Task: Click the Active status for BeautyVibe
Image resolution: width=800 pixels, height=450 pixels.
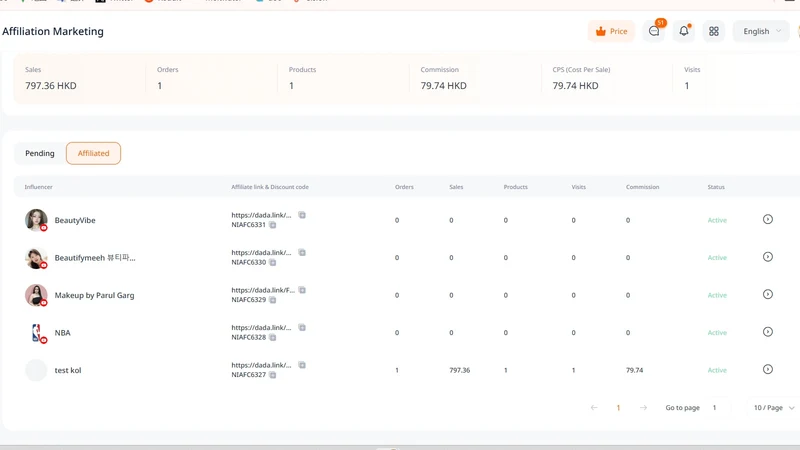Action: point(717,220)
